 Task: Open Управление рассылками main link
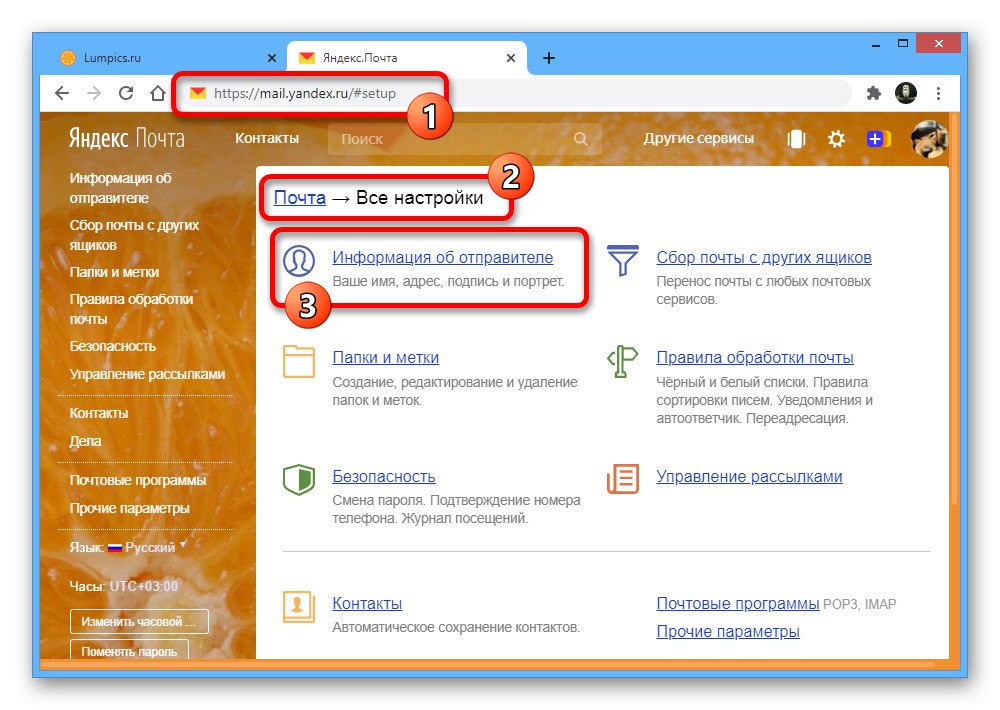pyautogui.click(x=749, y=476)
